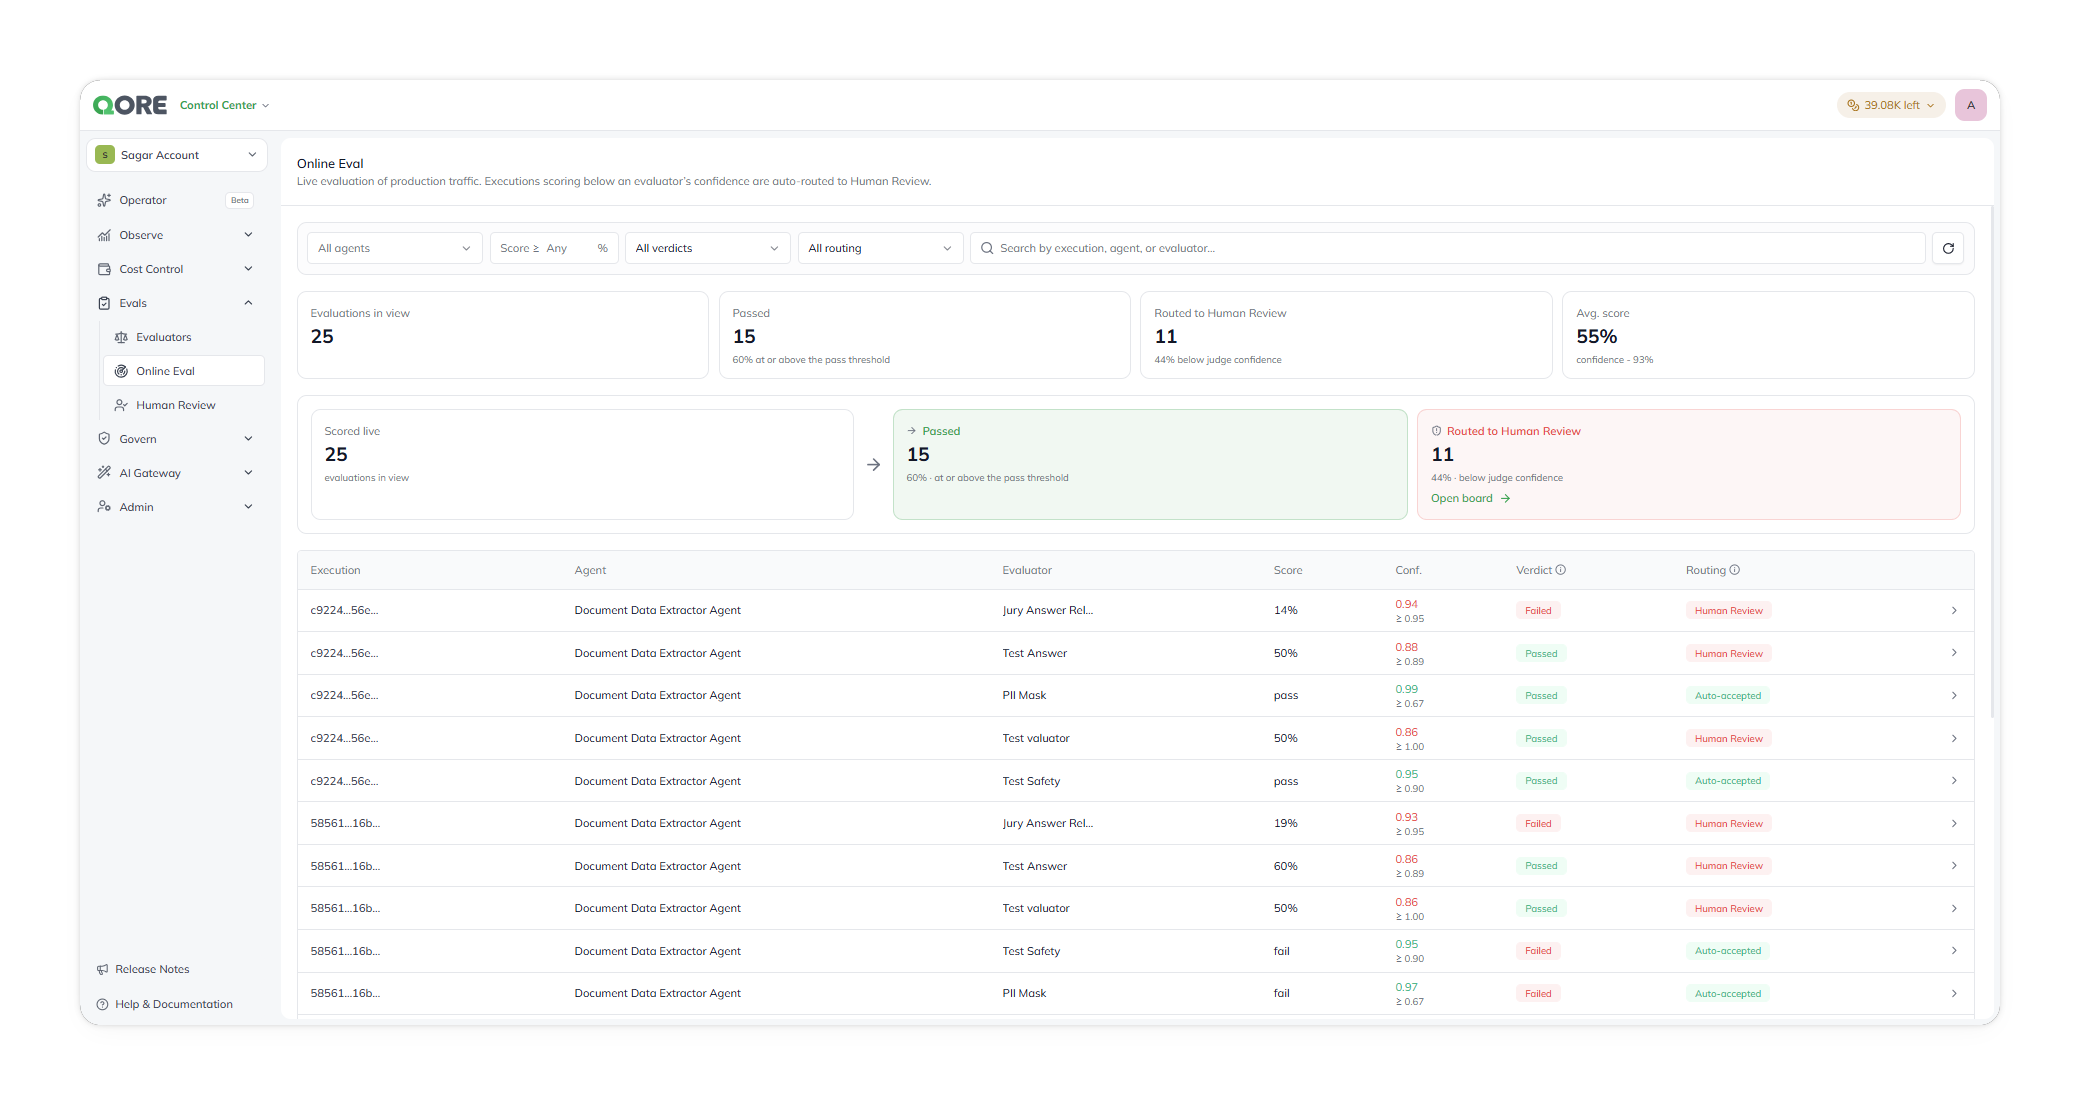This screenshot has width=2080, height=1105.
Task: Click Help & Documentation question icon
Action: point(103,1004)
